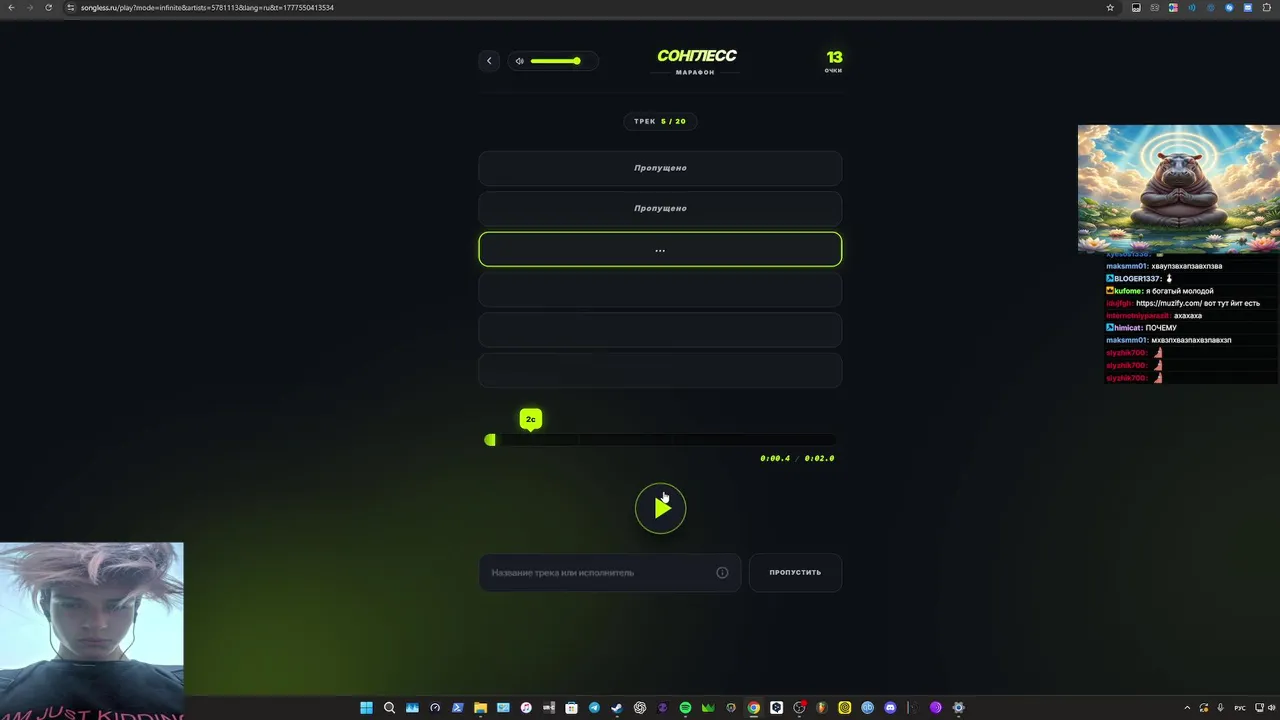
Task: Open Settings gear from the taskbar
Action: [x=958, y=708]
